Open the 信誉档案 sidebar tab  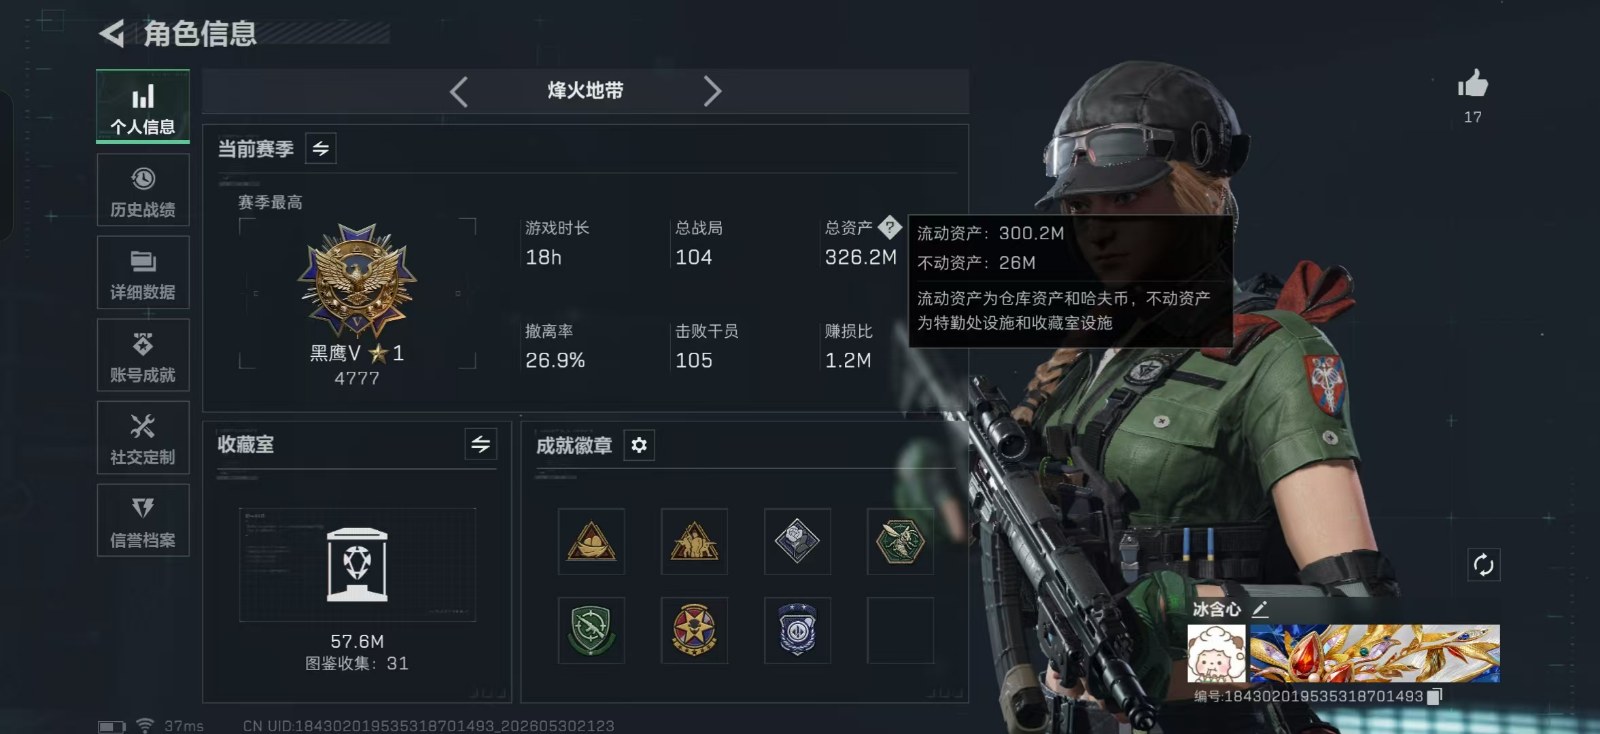click(x=143, y=520)
